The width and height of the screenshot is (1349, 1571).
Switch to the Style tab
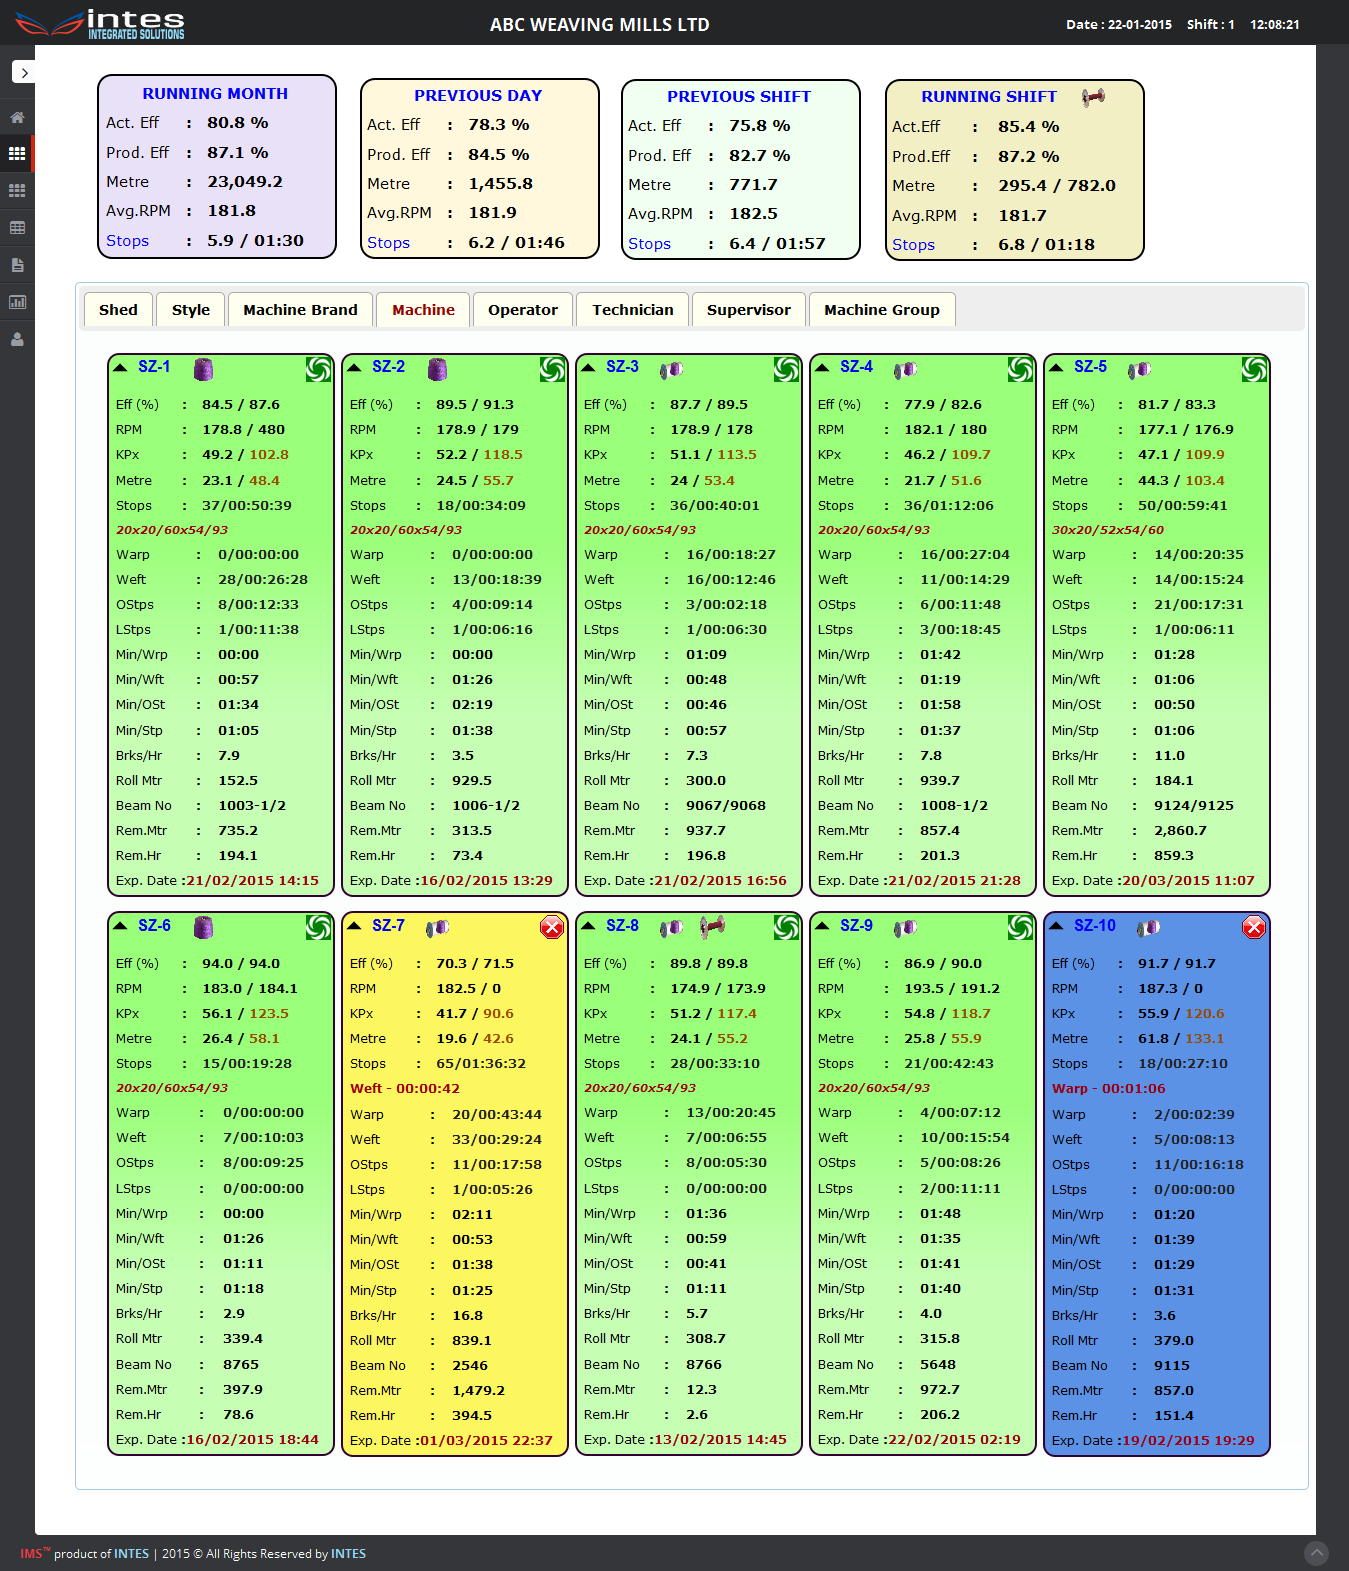click(x=191, y=310)
